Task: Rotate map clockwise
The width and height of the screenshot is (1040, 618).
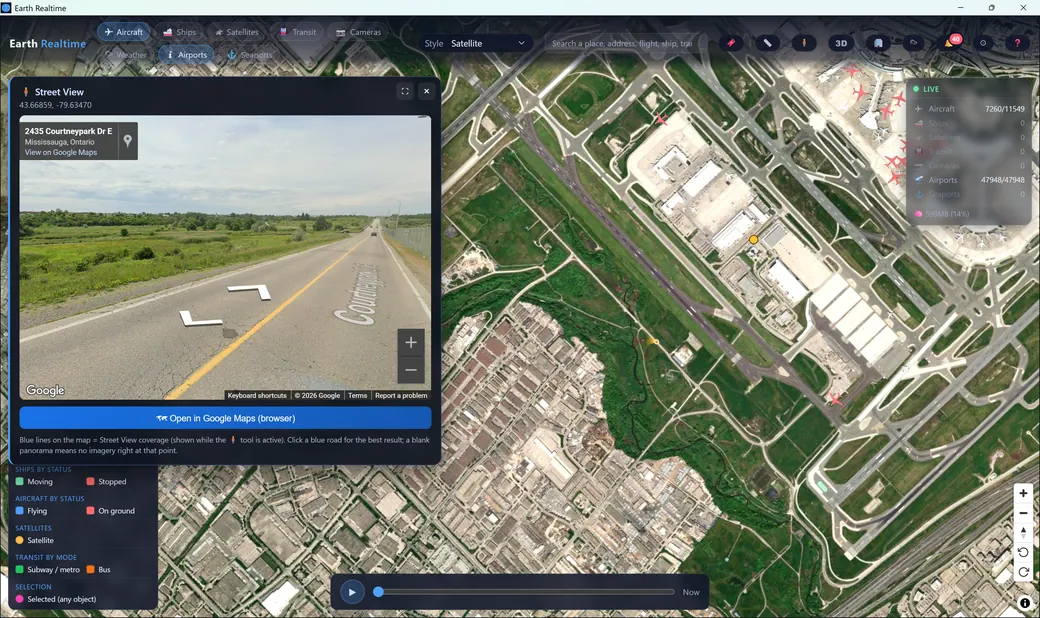Action: [1023, 572]
